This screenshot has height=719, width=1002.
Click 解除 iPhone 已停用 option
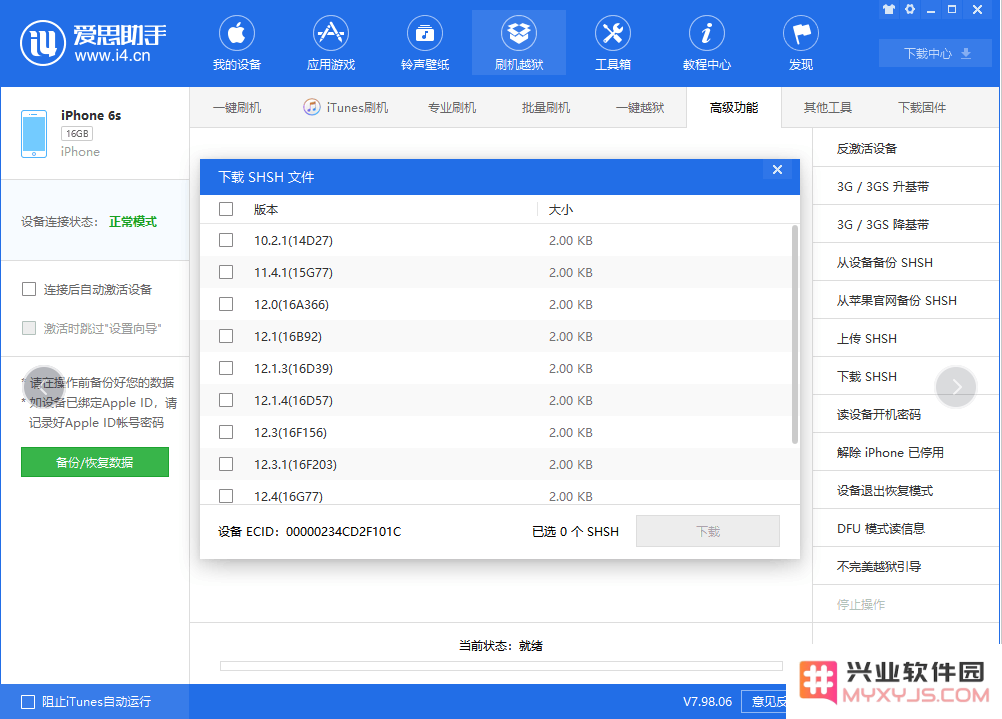pyautogui.click(x=906, y=452)
